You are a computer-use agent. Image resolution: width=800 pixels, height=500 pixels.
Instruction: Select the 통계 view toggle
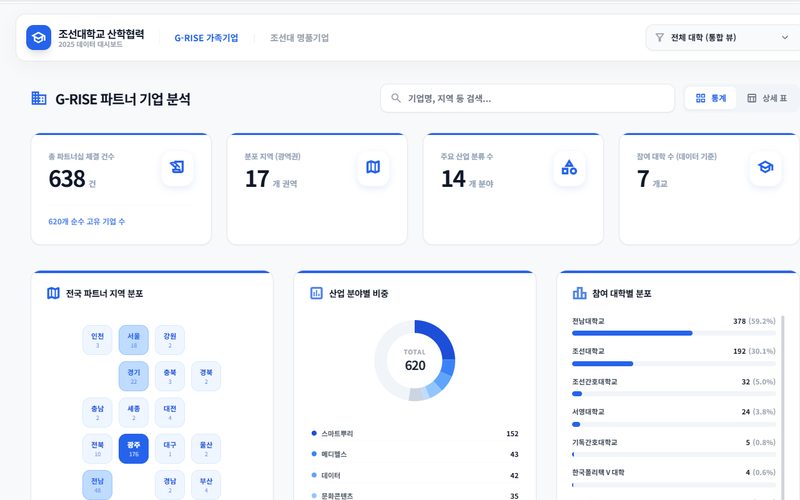point(711,98)
